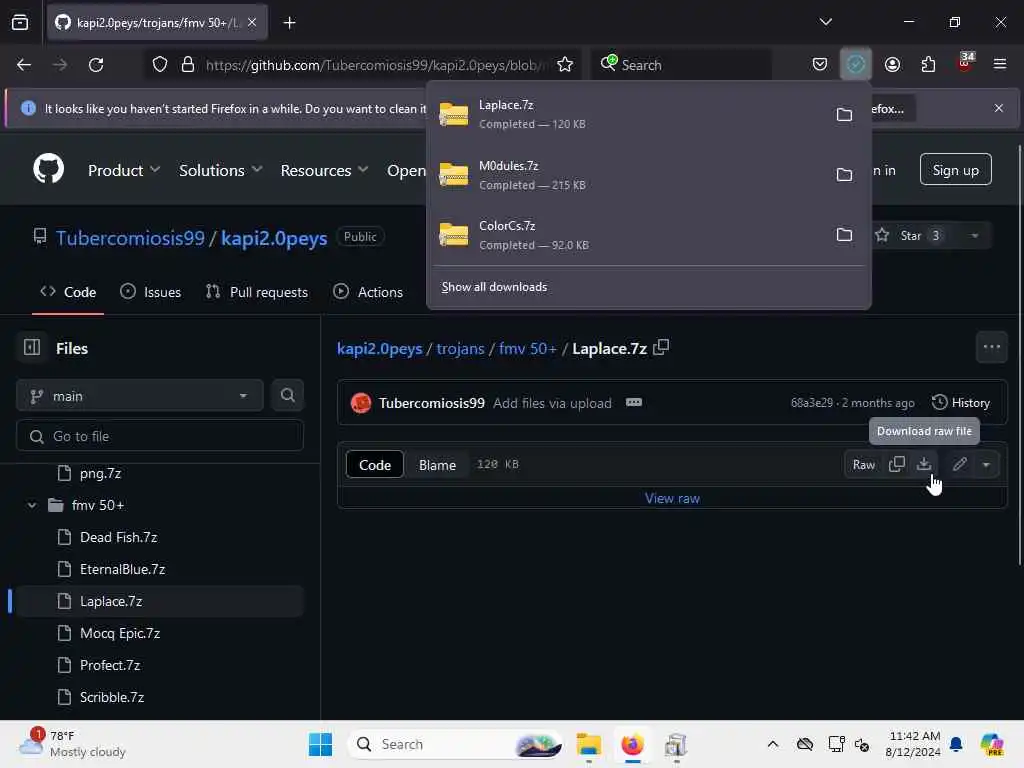Click Show all downloads
Viewport: 1024px width, 768px height.
(494, 287)
